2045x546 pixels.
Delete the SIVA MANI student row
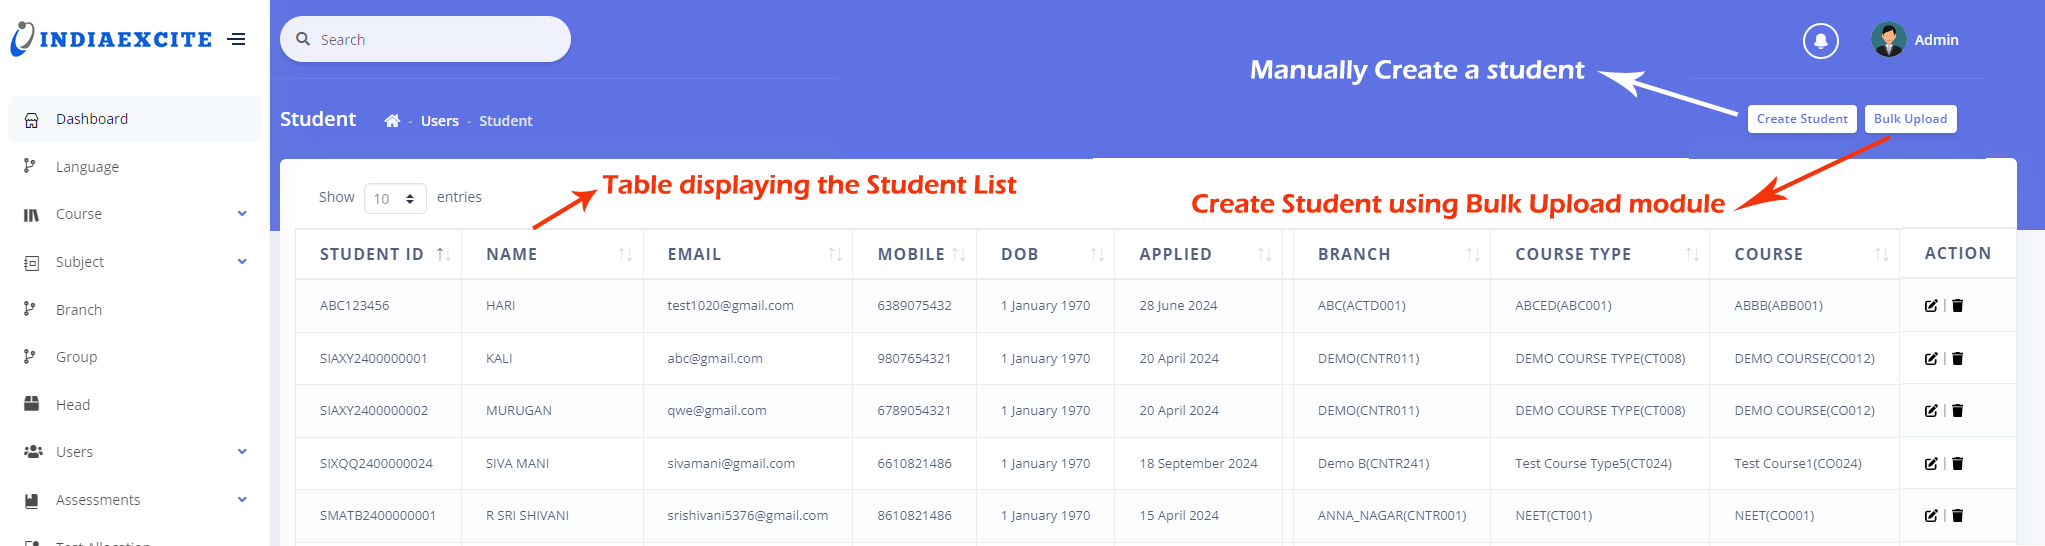coord(1958,463)
